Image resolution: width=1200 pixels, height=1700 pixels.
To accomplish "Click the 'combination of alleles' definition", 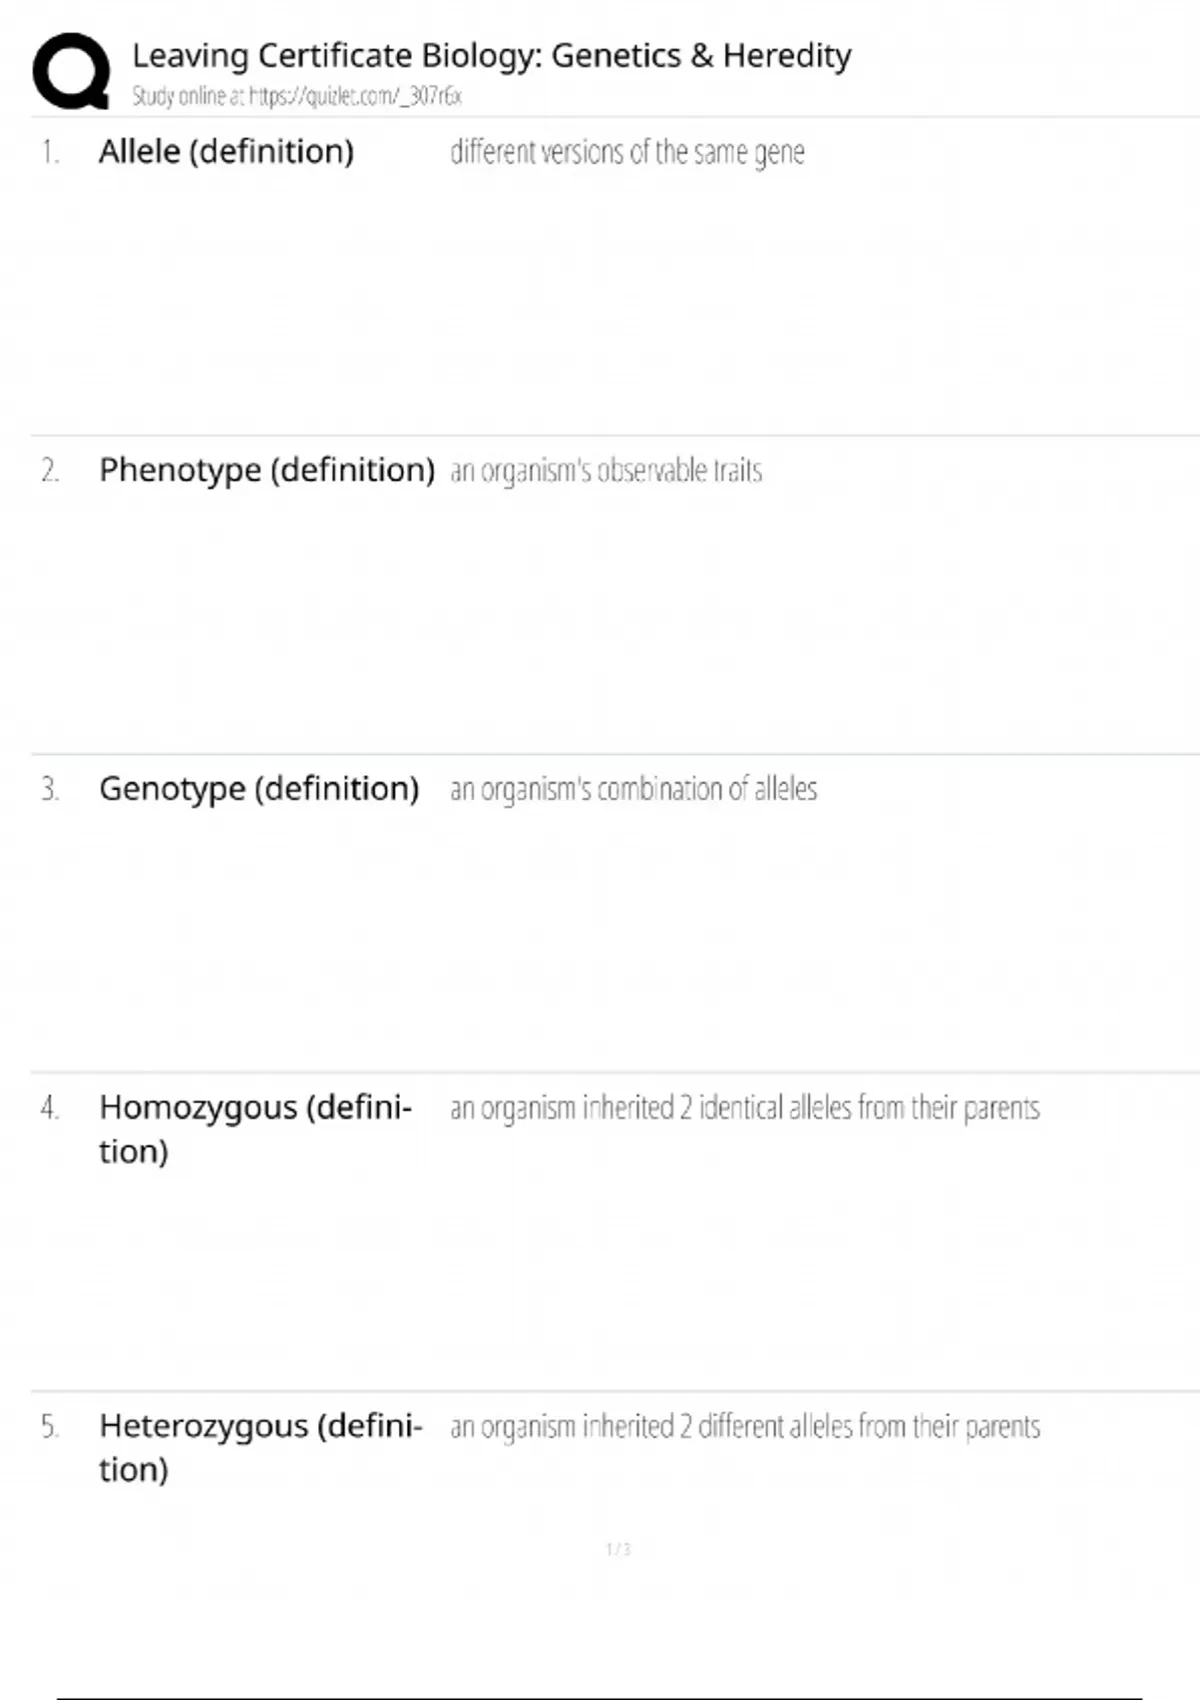I will click(633, 789).
